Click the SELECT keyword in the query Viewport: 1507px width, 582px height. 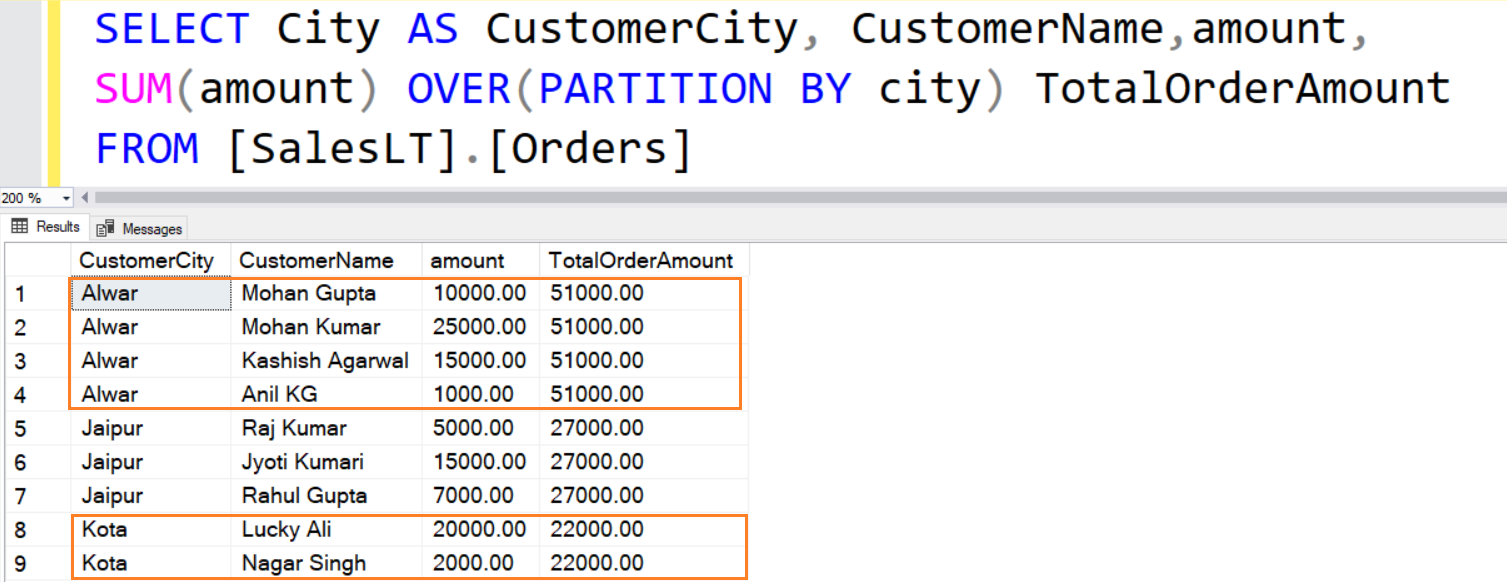pyautogui.click(x=172, y=30)
